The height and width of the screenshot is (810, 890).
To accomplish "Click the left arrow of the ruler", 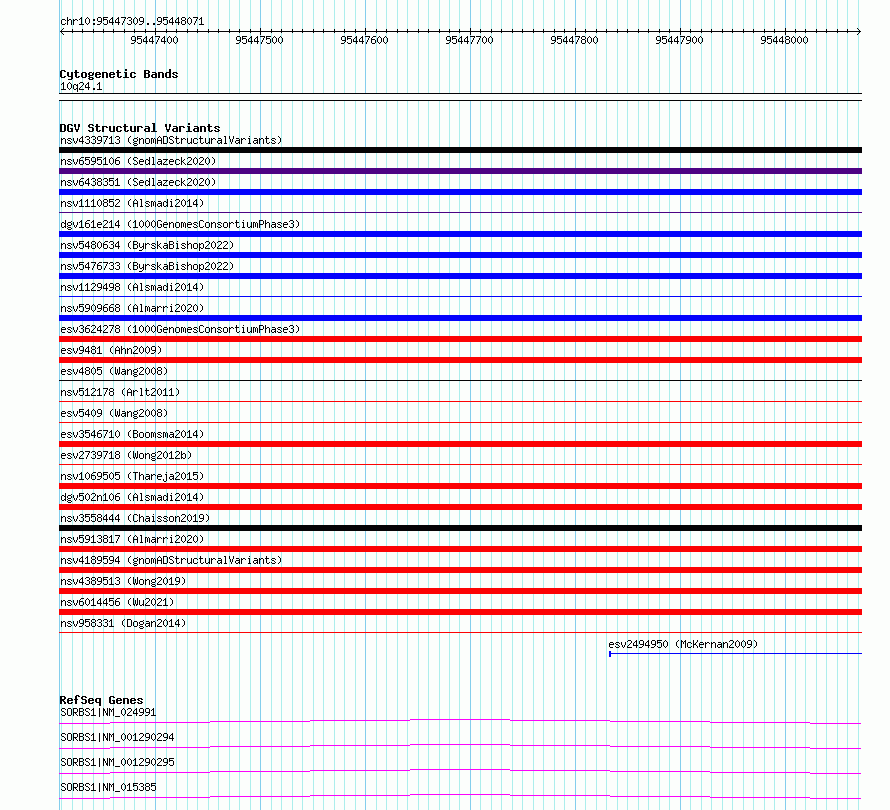I will click(x=62, y=31).
